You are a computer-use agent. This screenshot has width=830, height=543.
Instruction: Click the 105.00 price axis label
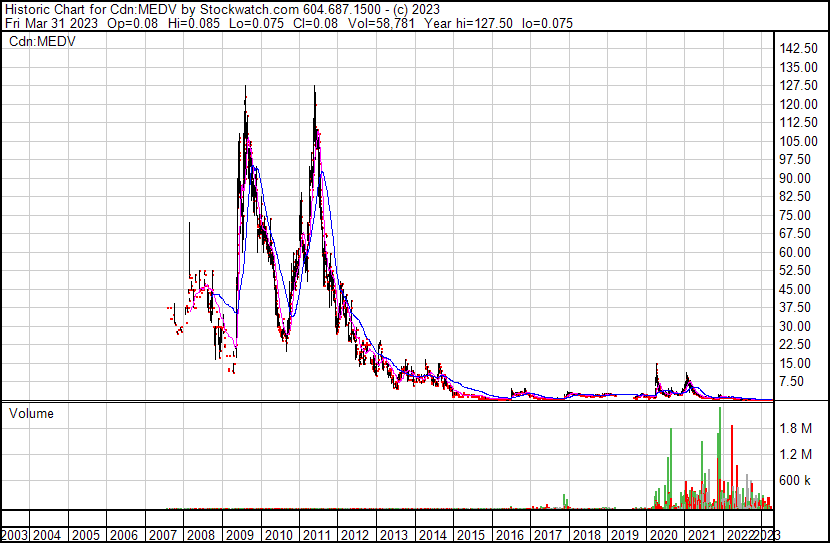point(799,141)
